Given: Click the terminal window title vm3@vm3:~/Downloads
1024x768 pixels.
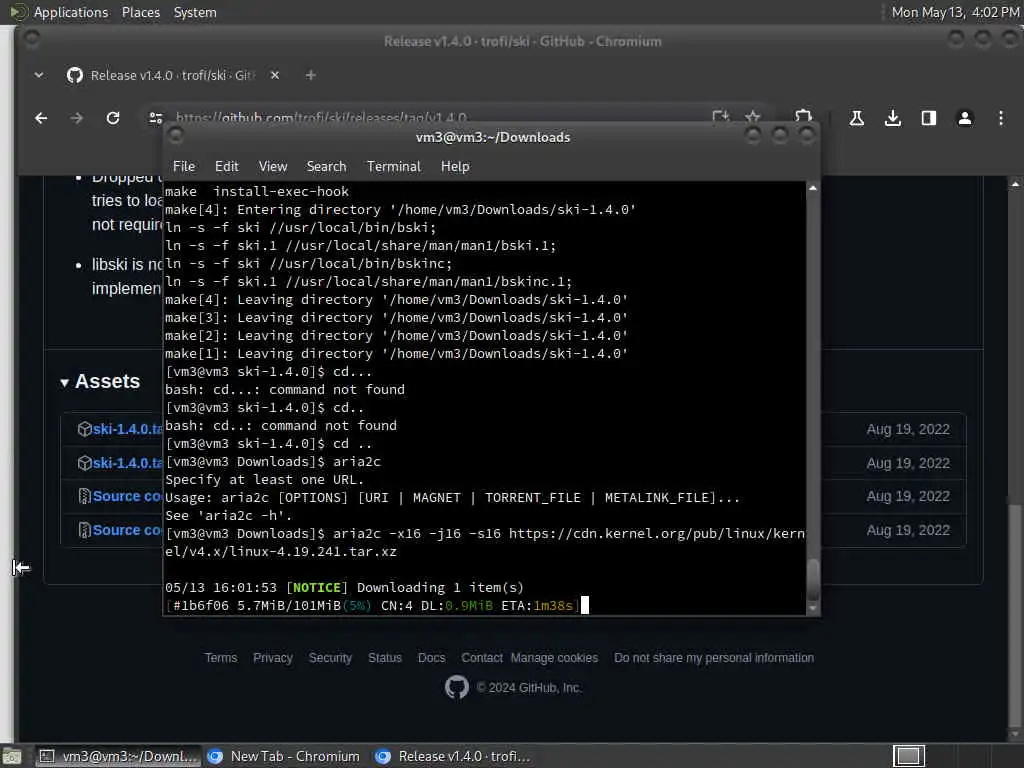Looking at the screenshot, I should click(x=493, y=137).
